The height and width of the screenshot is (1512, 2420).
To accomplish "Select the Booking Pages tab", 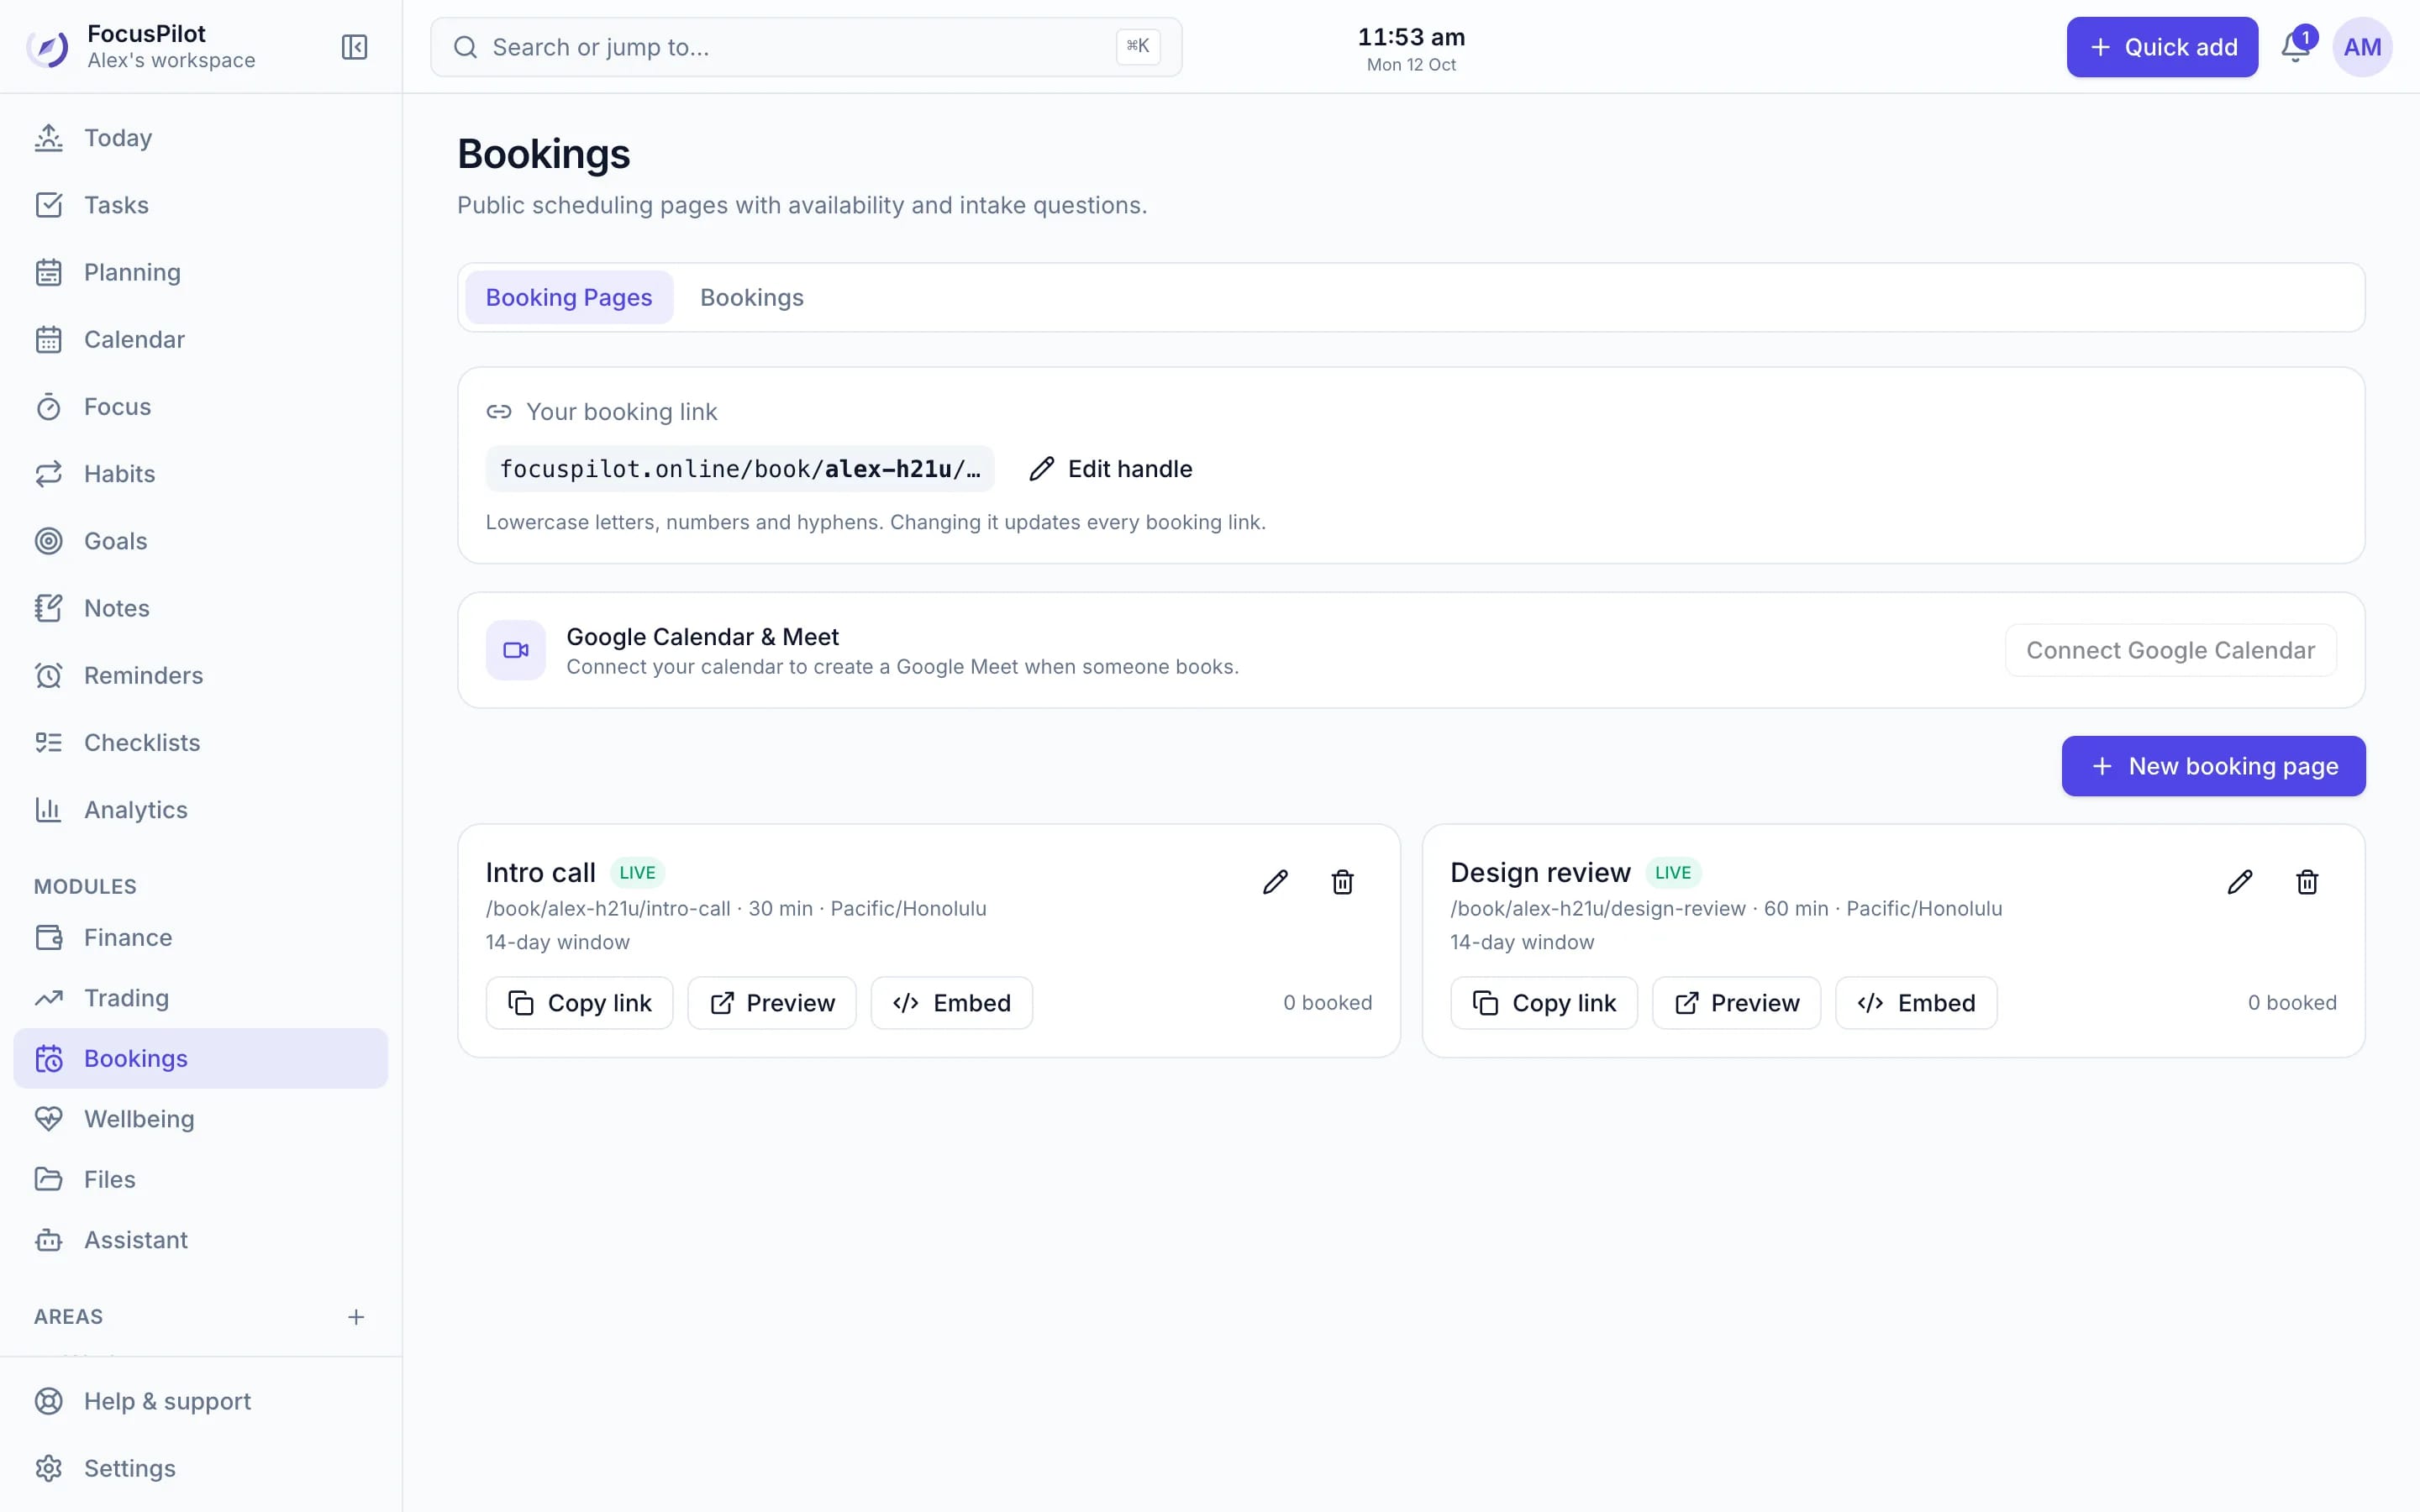I will [569, 297].
